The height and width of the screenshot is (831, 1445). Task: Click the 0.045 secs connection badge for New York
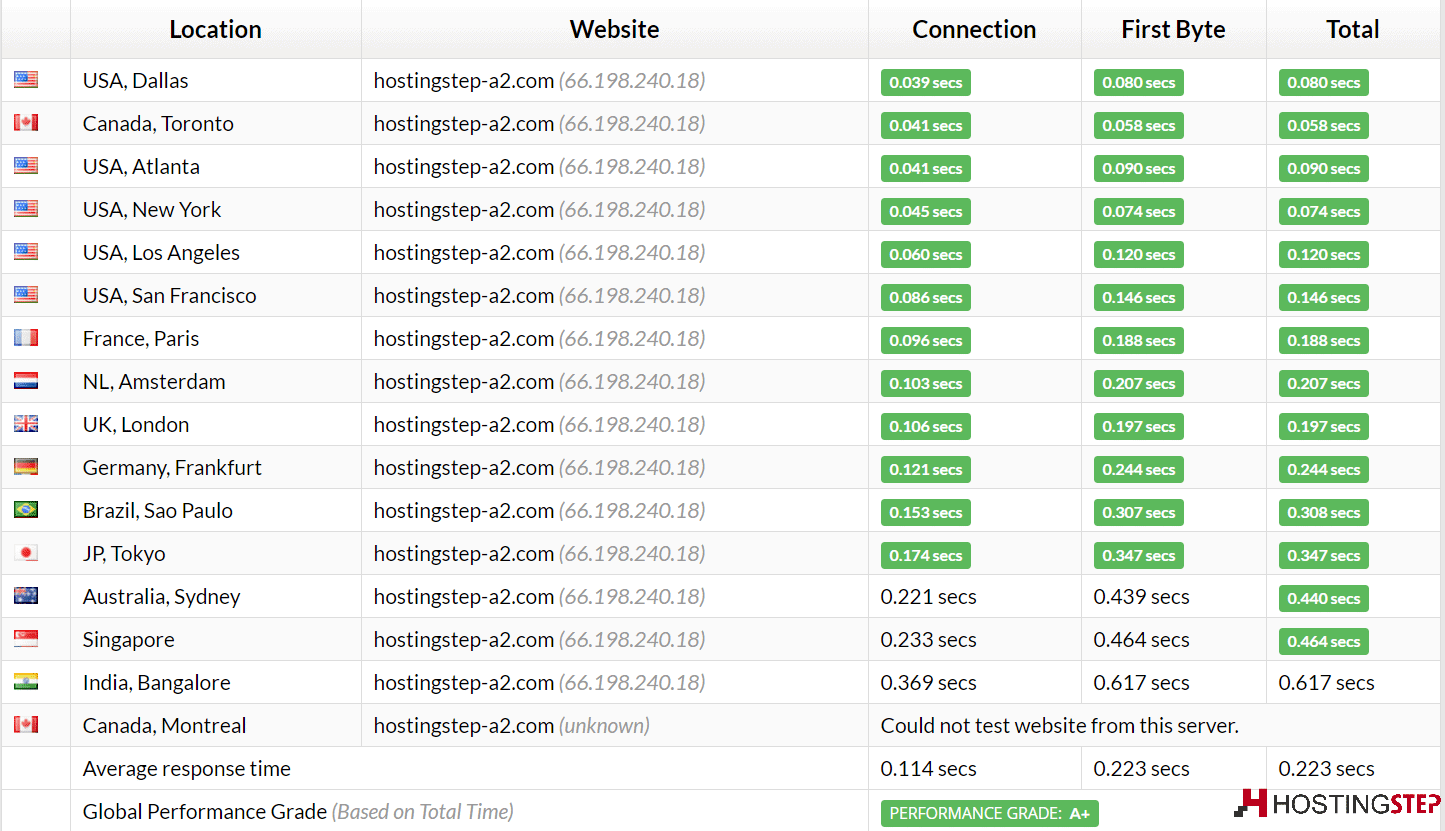click(x=925, y=211)
